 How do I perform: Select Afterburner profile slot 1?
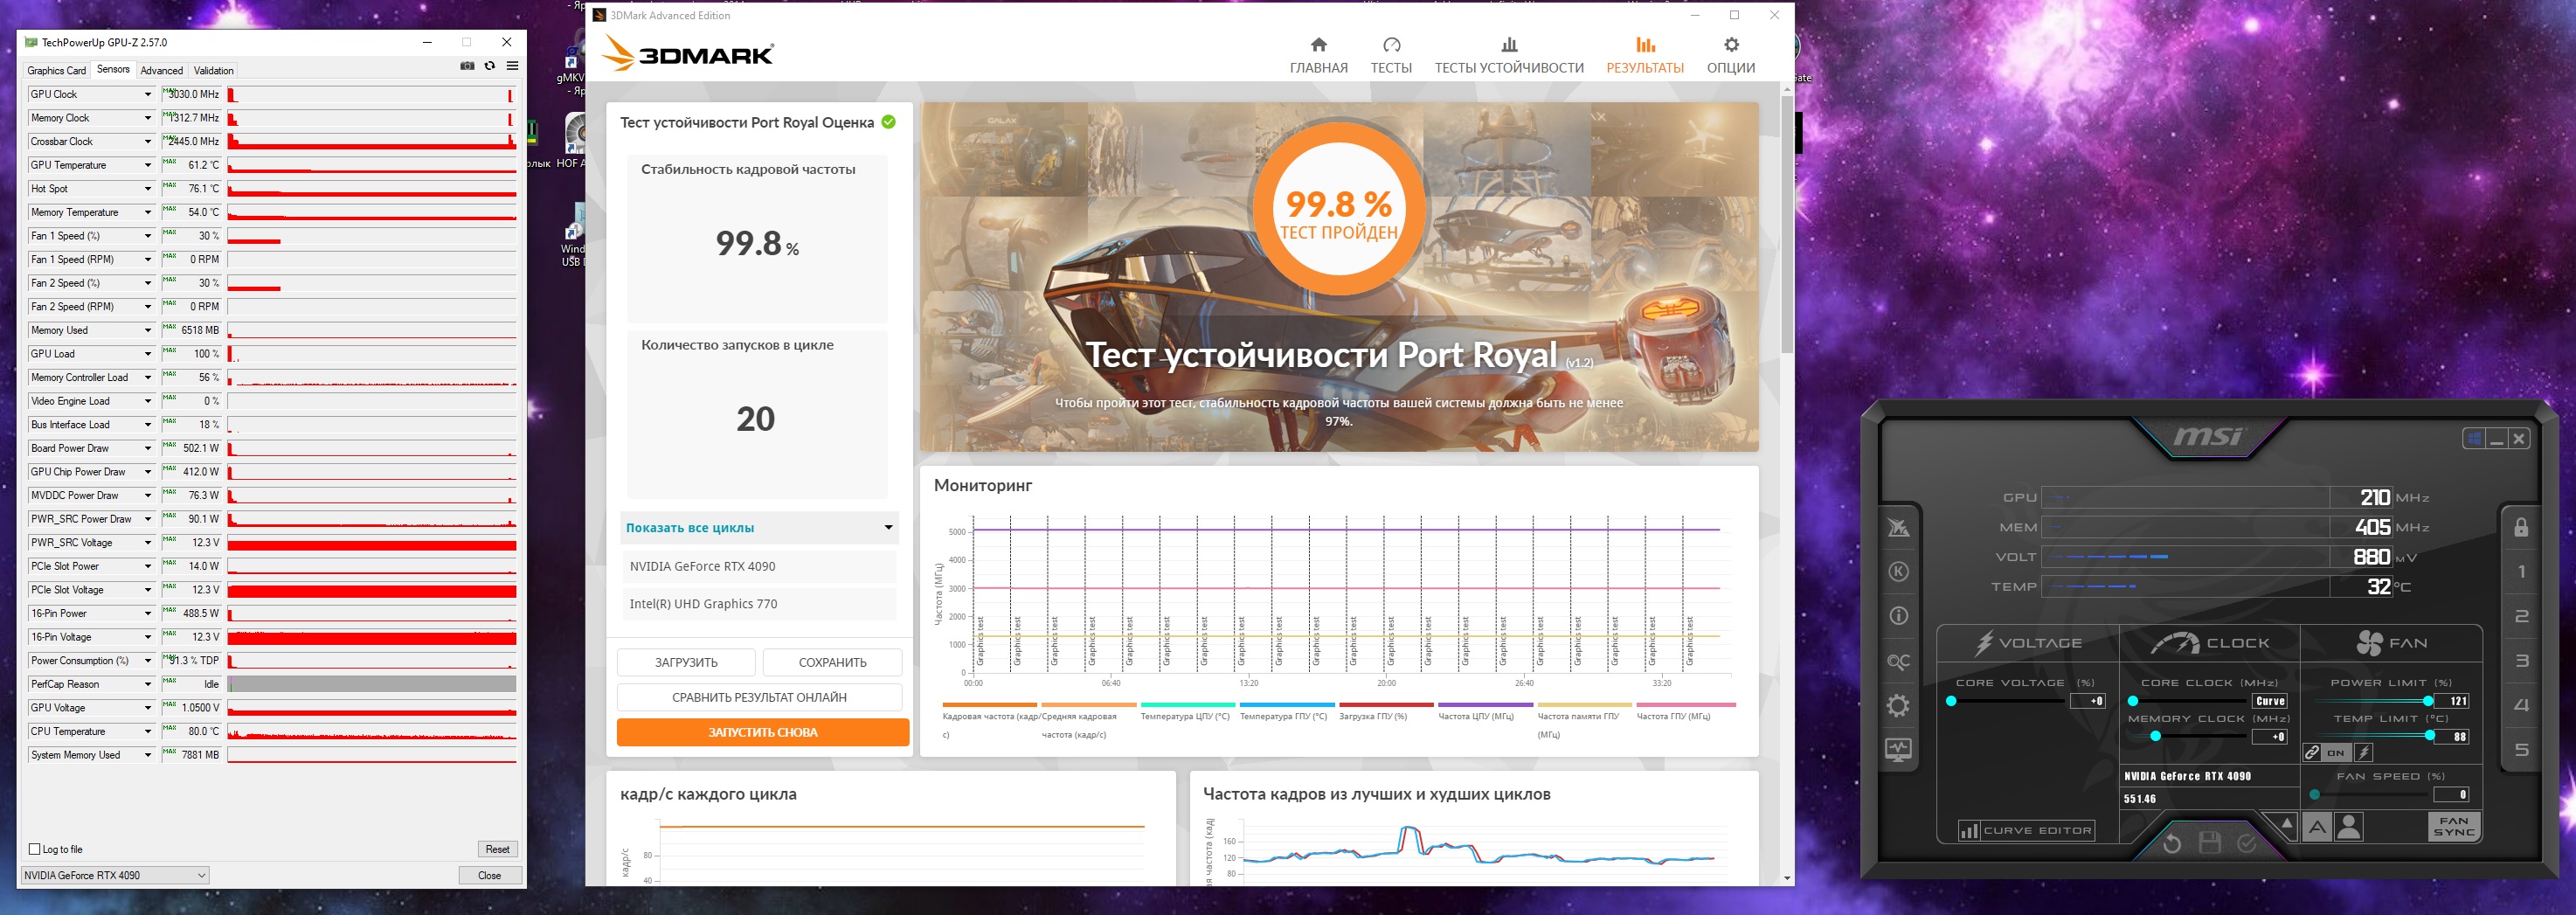coord(2521,572)
